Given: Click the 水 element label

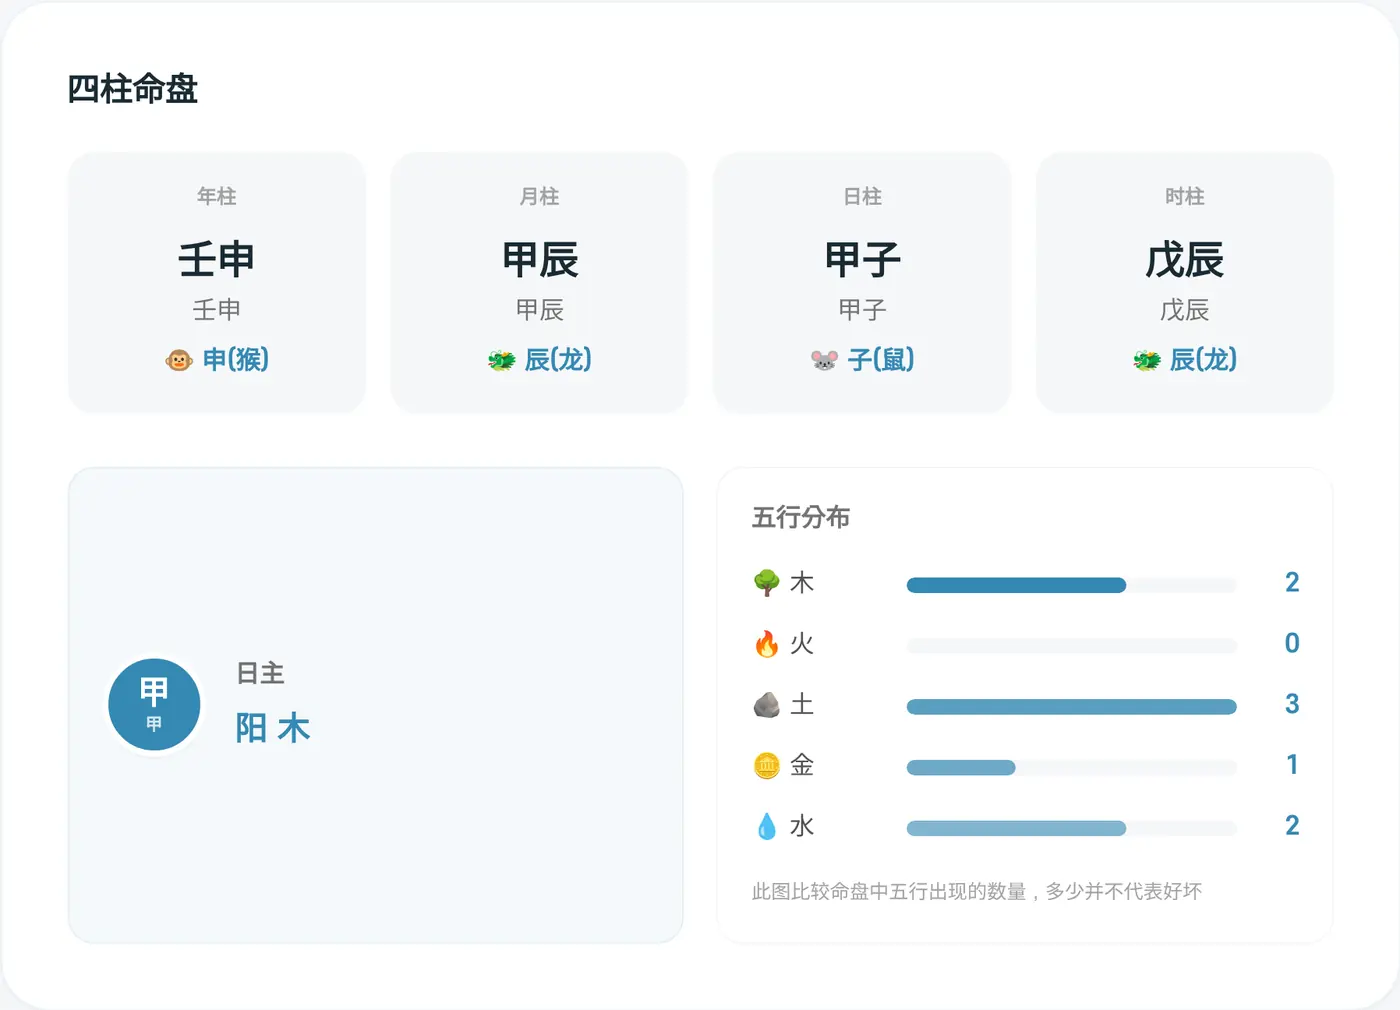Looking at the screenshot, I should [802, 827].
